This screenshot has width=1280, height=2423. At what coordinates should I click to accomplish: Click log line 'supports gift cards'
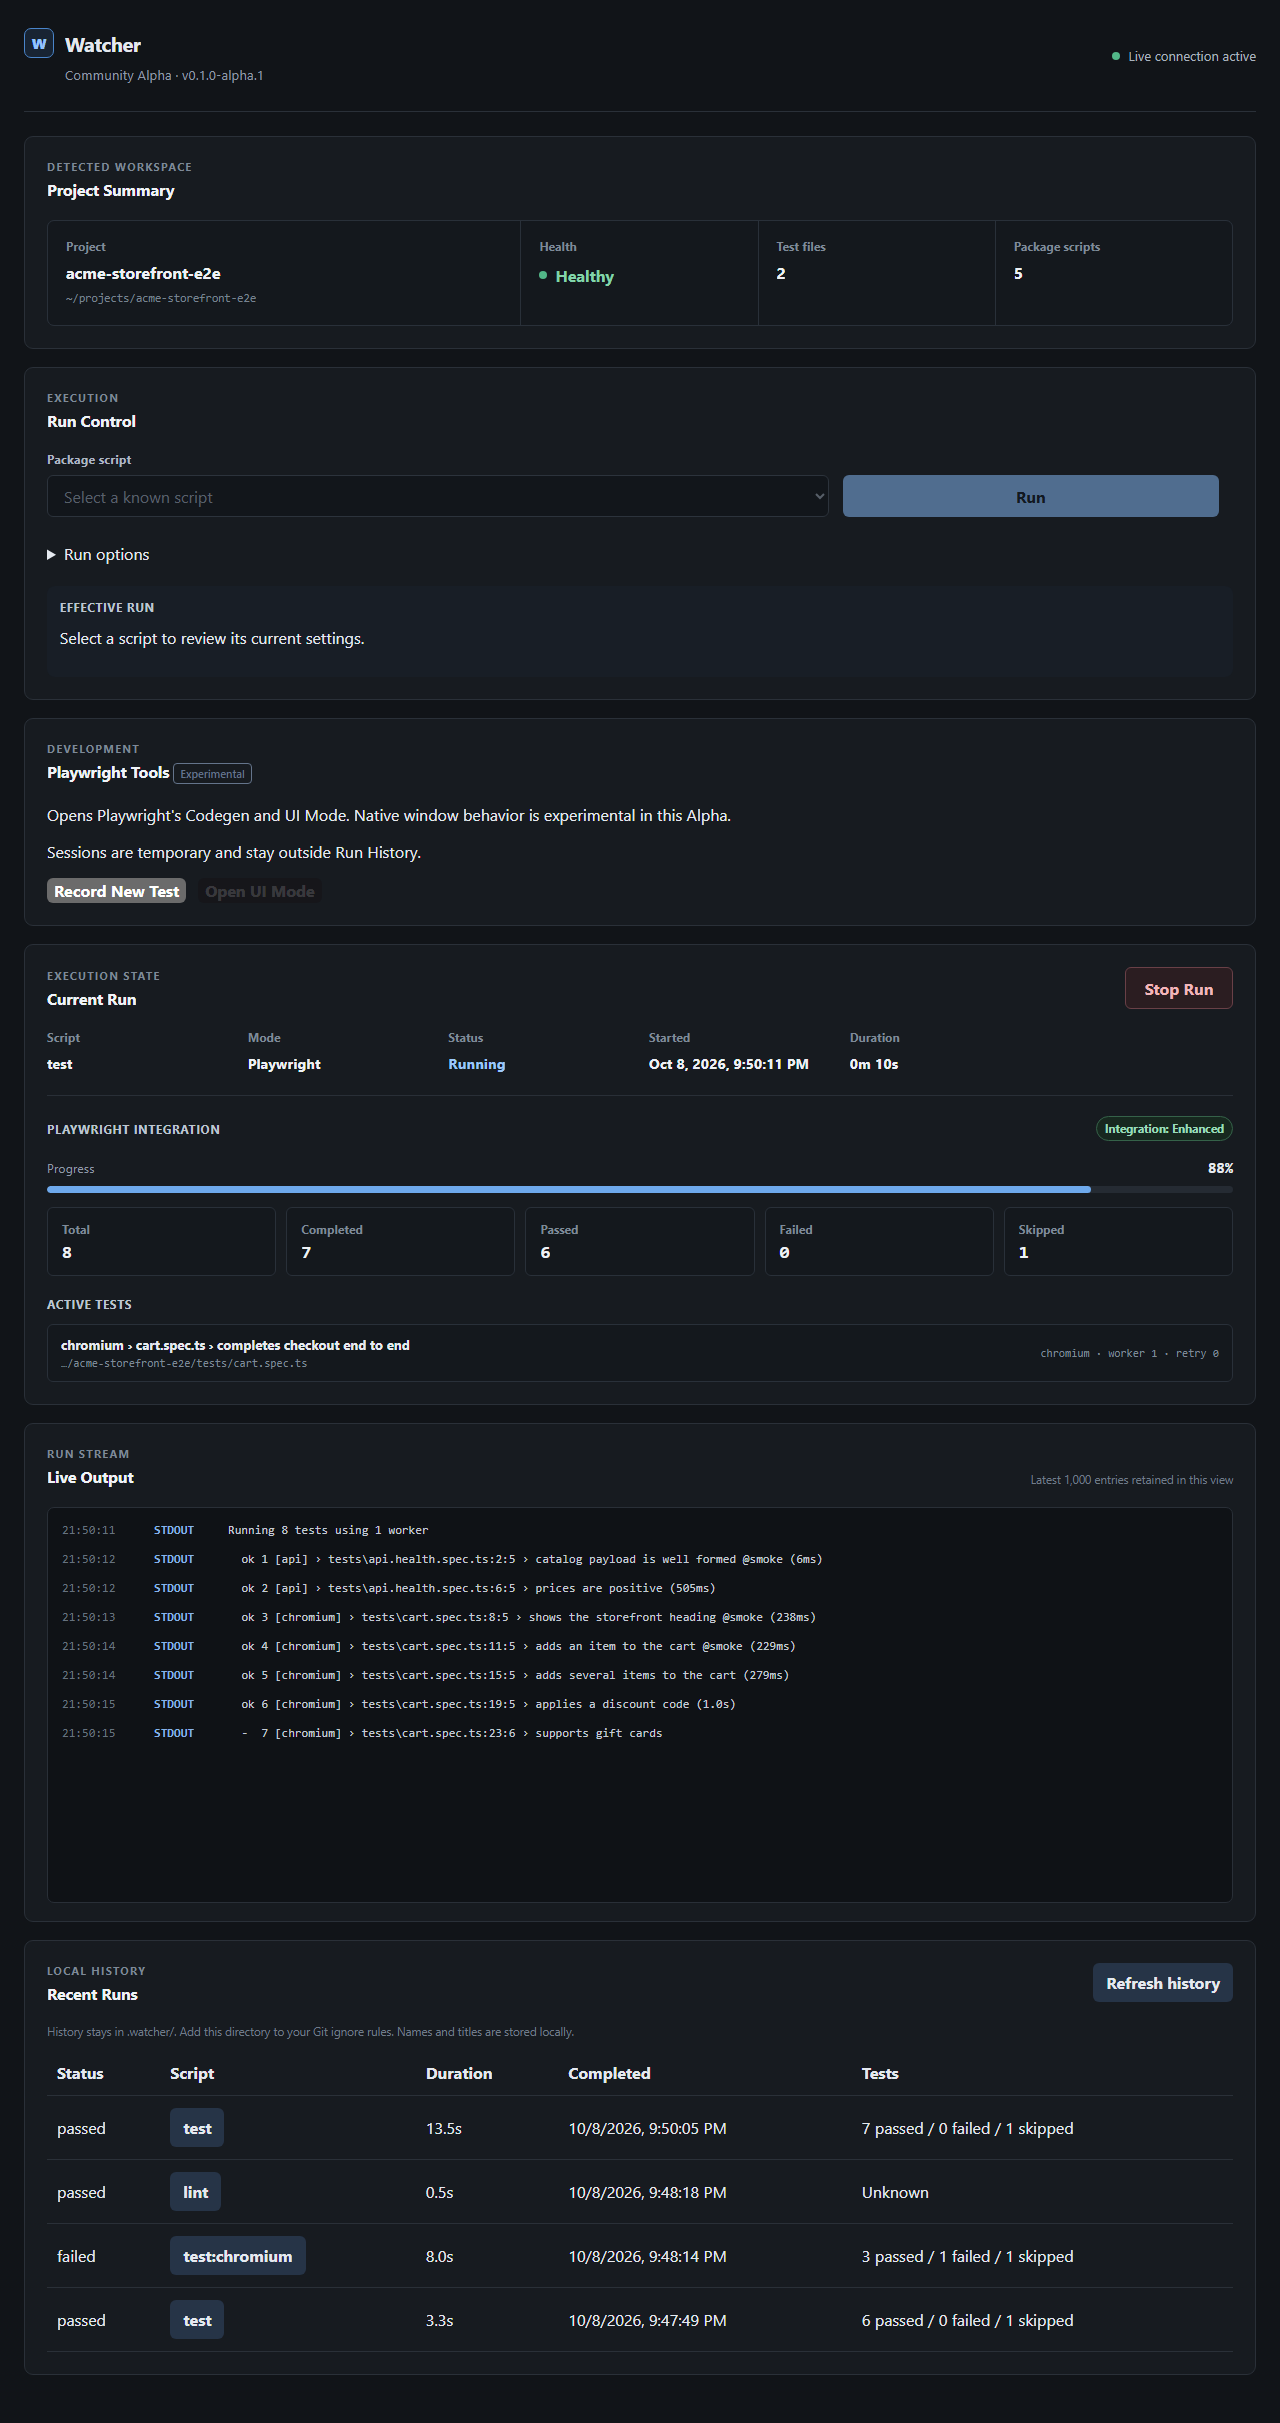click(x=451, y=1733)
